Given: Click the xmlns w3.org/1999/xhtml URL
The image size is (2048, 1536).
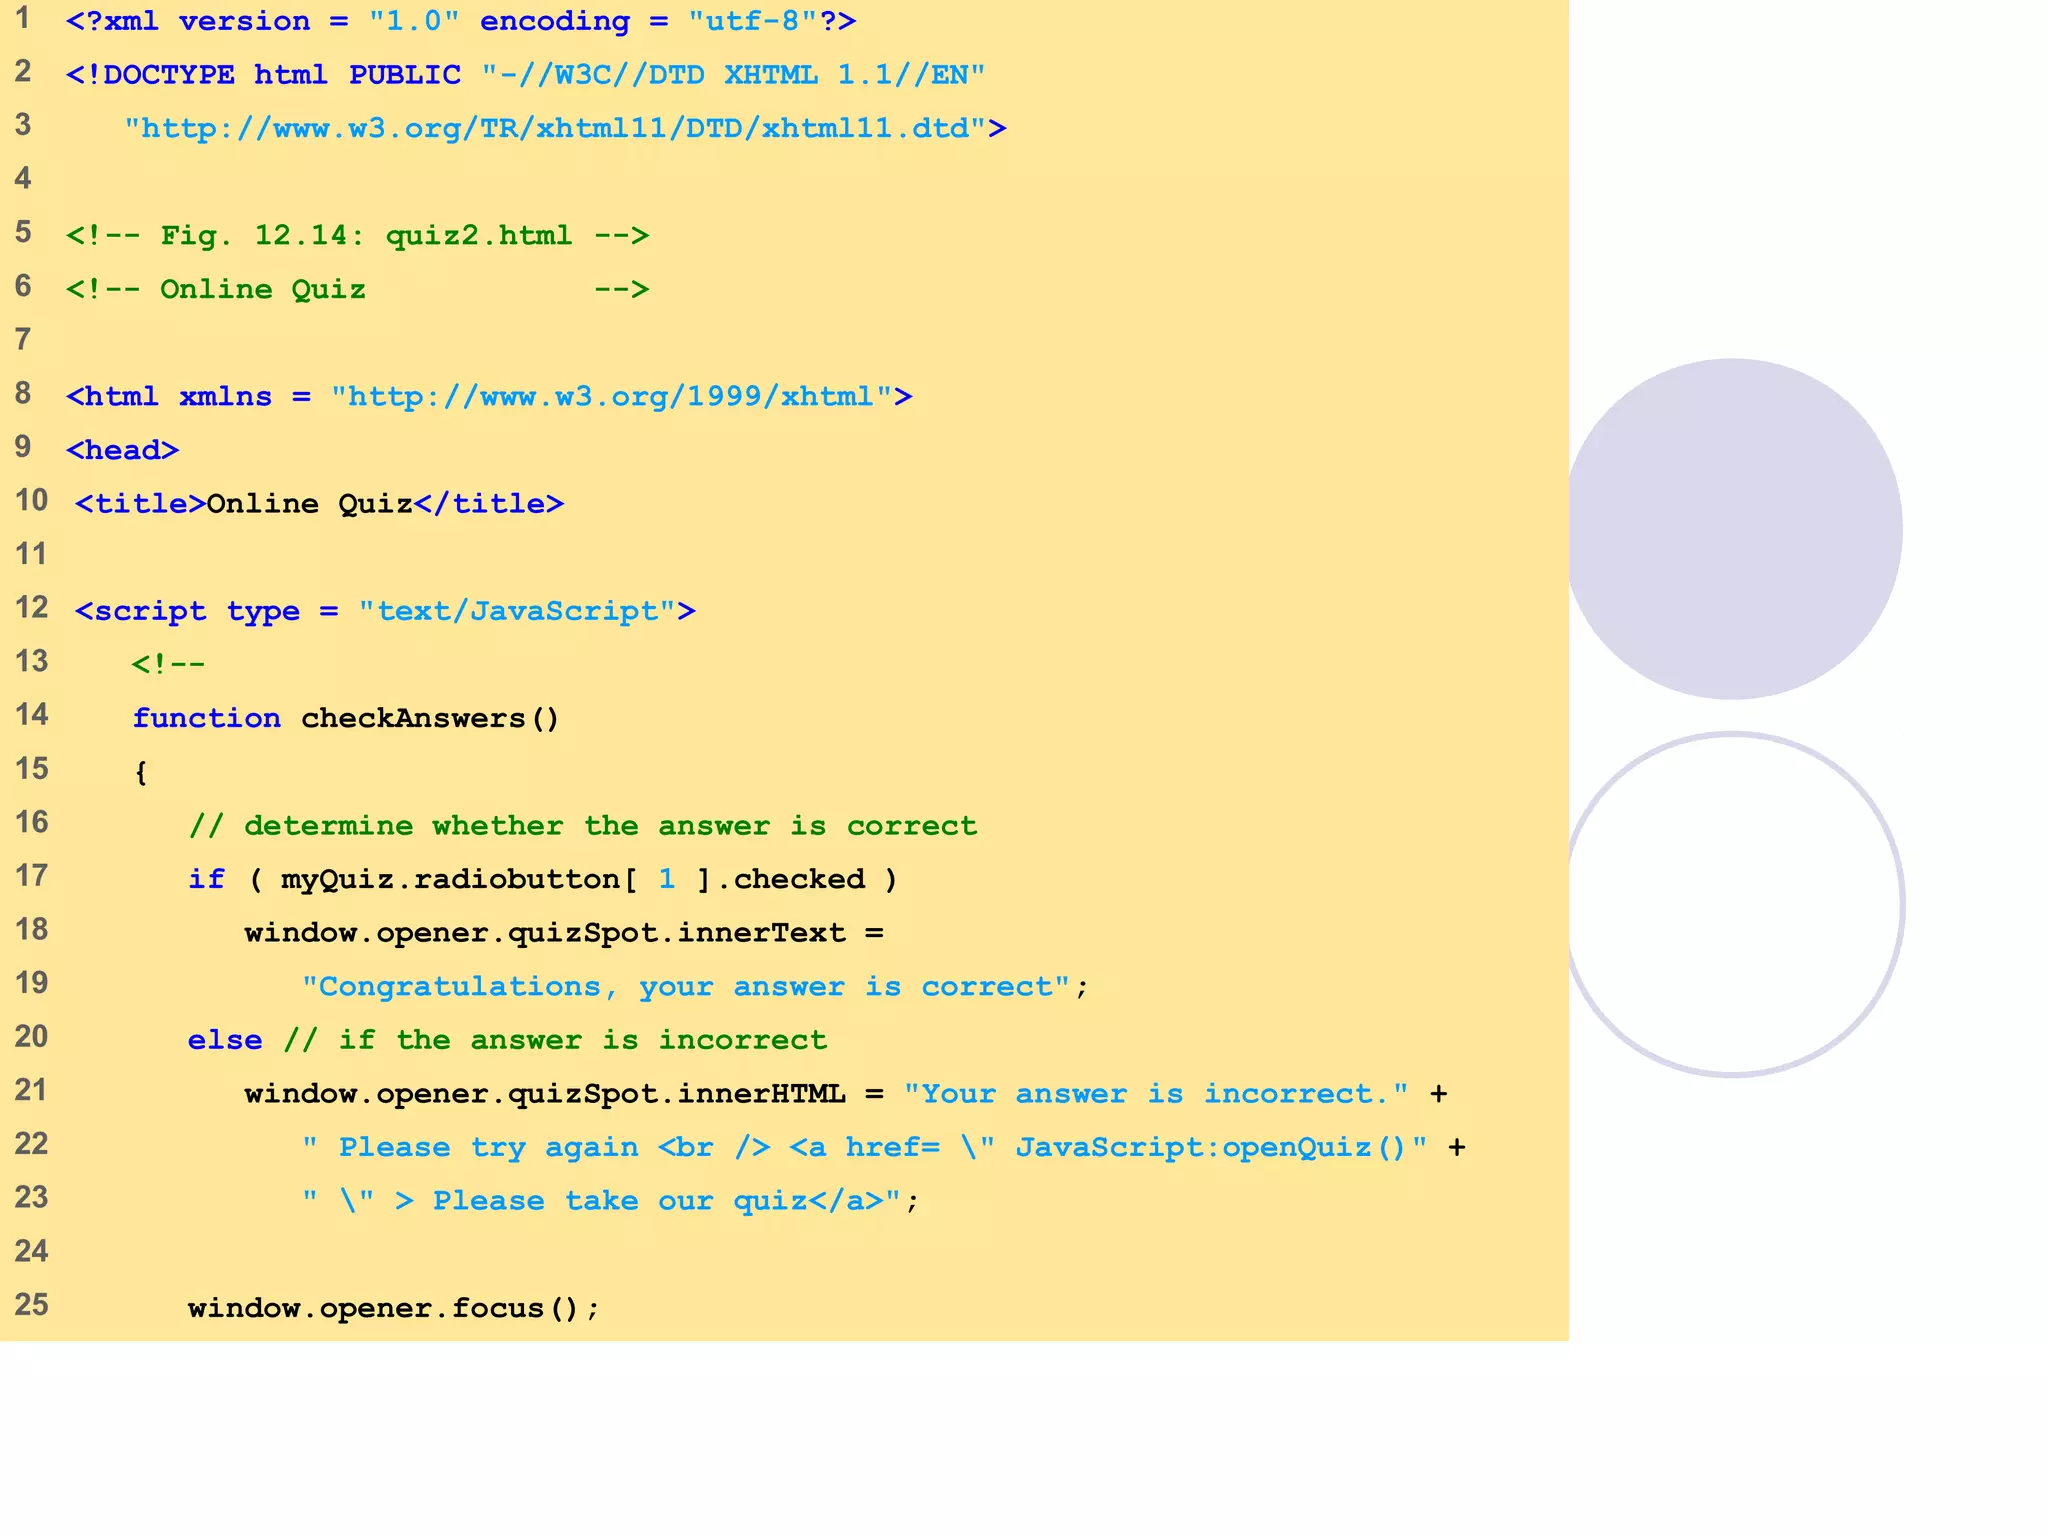Looking at the screenshot, I should [611, 397].
